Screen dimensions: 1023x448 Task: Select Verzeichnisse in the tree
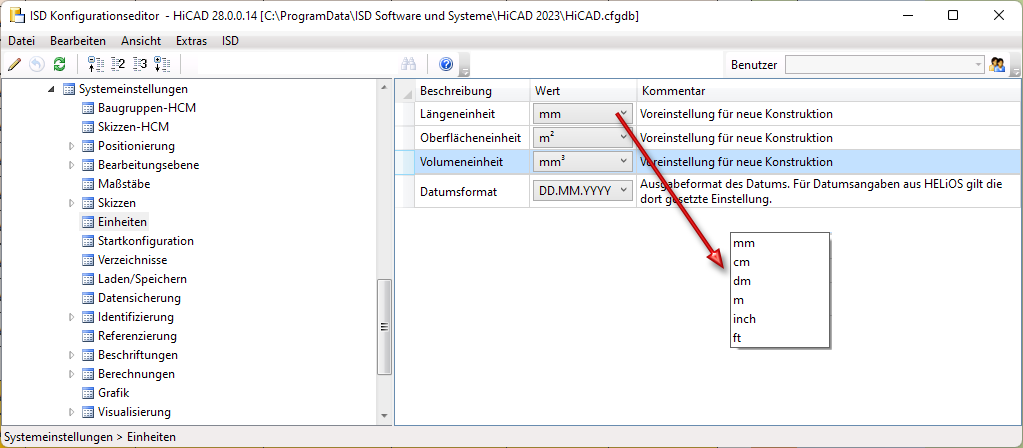pos(132,260)
